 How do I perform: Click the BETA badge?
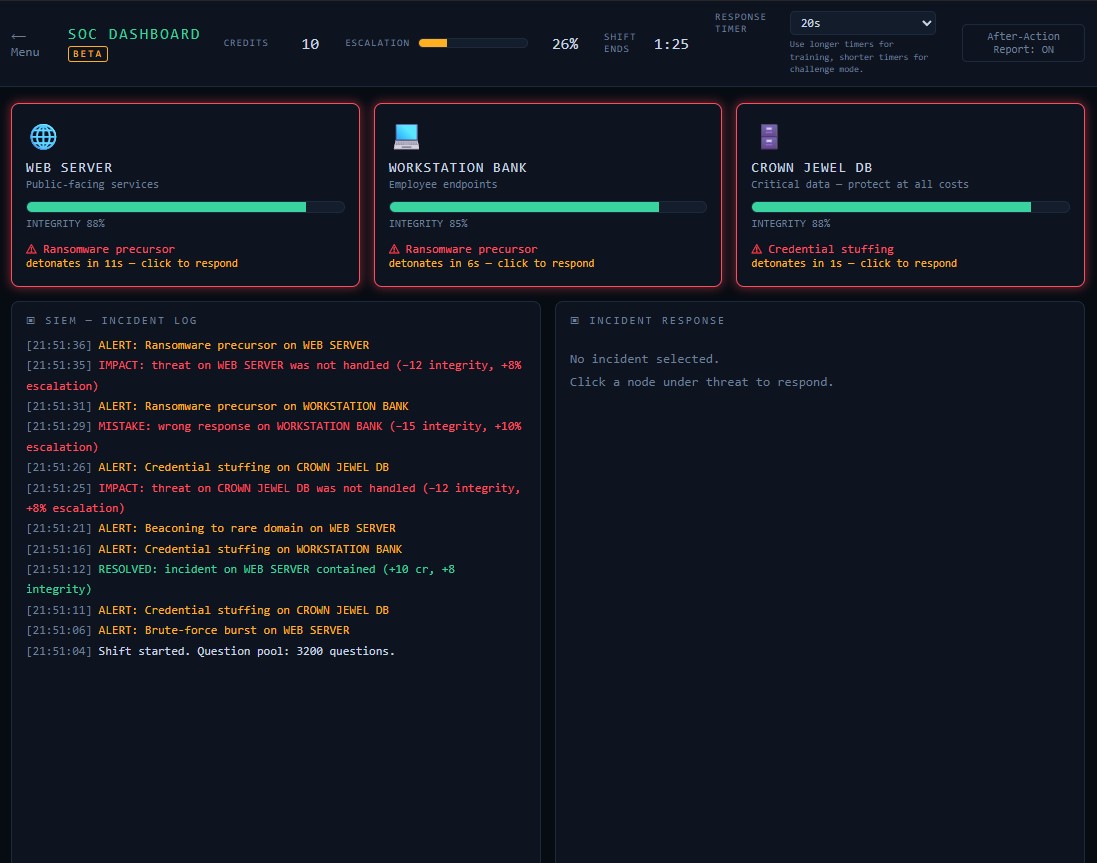[x=87, y=54]
